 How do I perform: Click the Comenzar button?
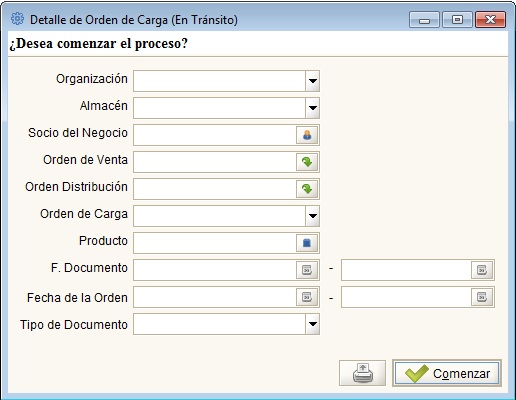[447, 373]
